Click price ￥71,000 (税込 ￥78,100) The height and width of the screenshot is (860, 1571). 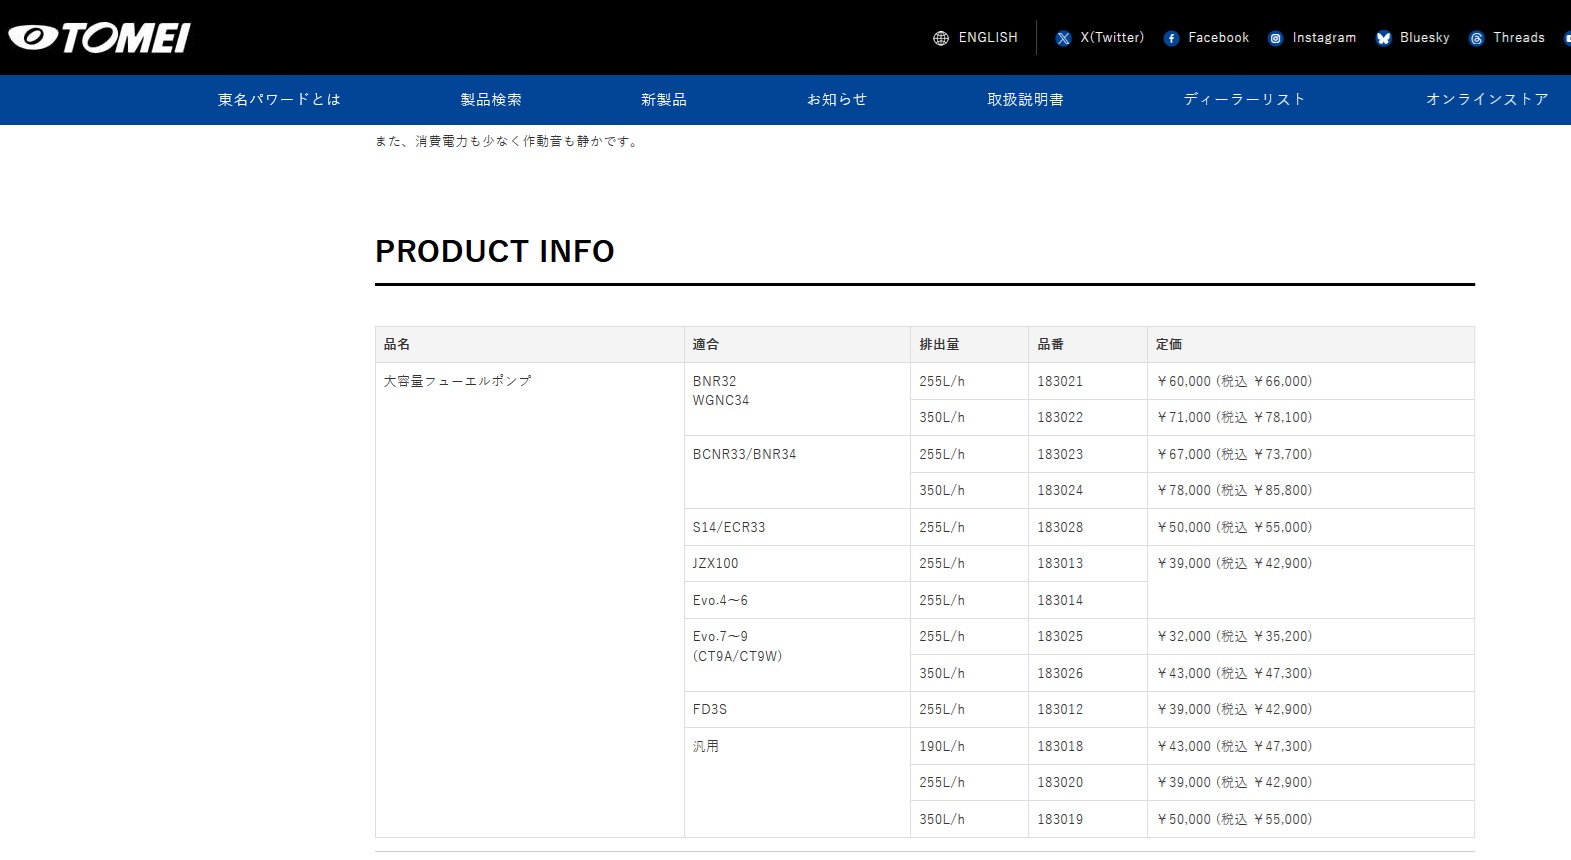click(x=1234, y=417)
